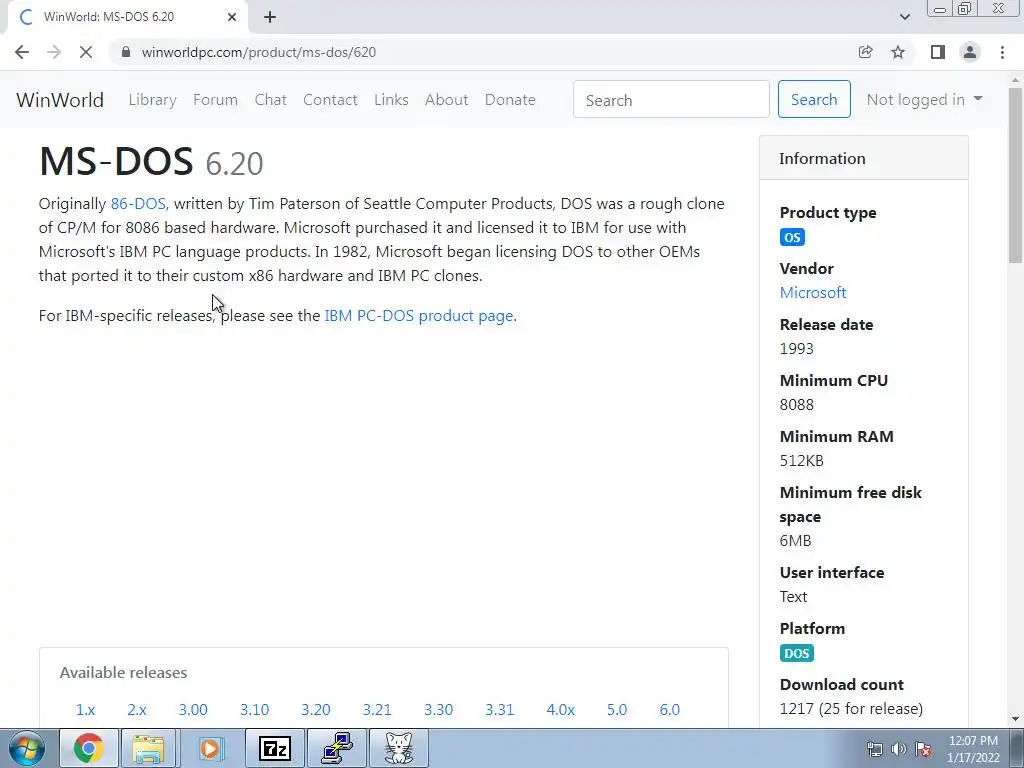
Task: Bookmark this page with the star
Action: tap(898, 52)
